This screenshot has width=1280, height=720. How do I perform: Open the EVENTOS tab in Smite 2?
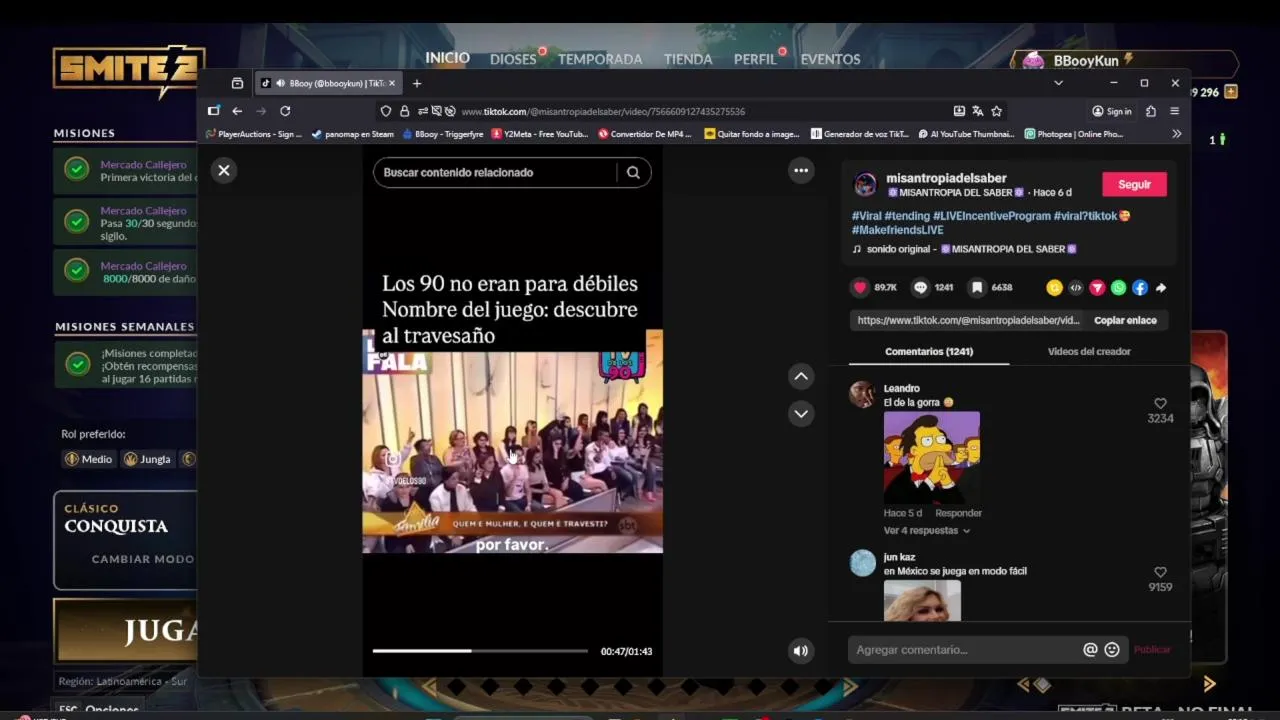[x=830, y=59]
